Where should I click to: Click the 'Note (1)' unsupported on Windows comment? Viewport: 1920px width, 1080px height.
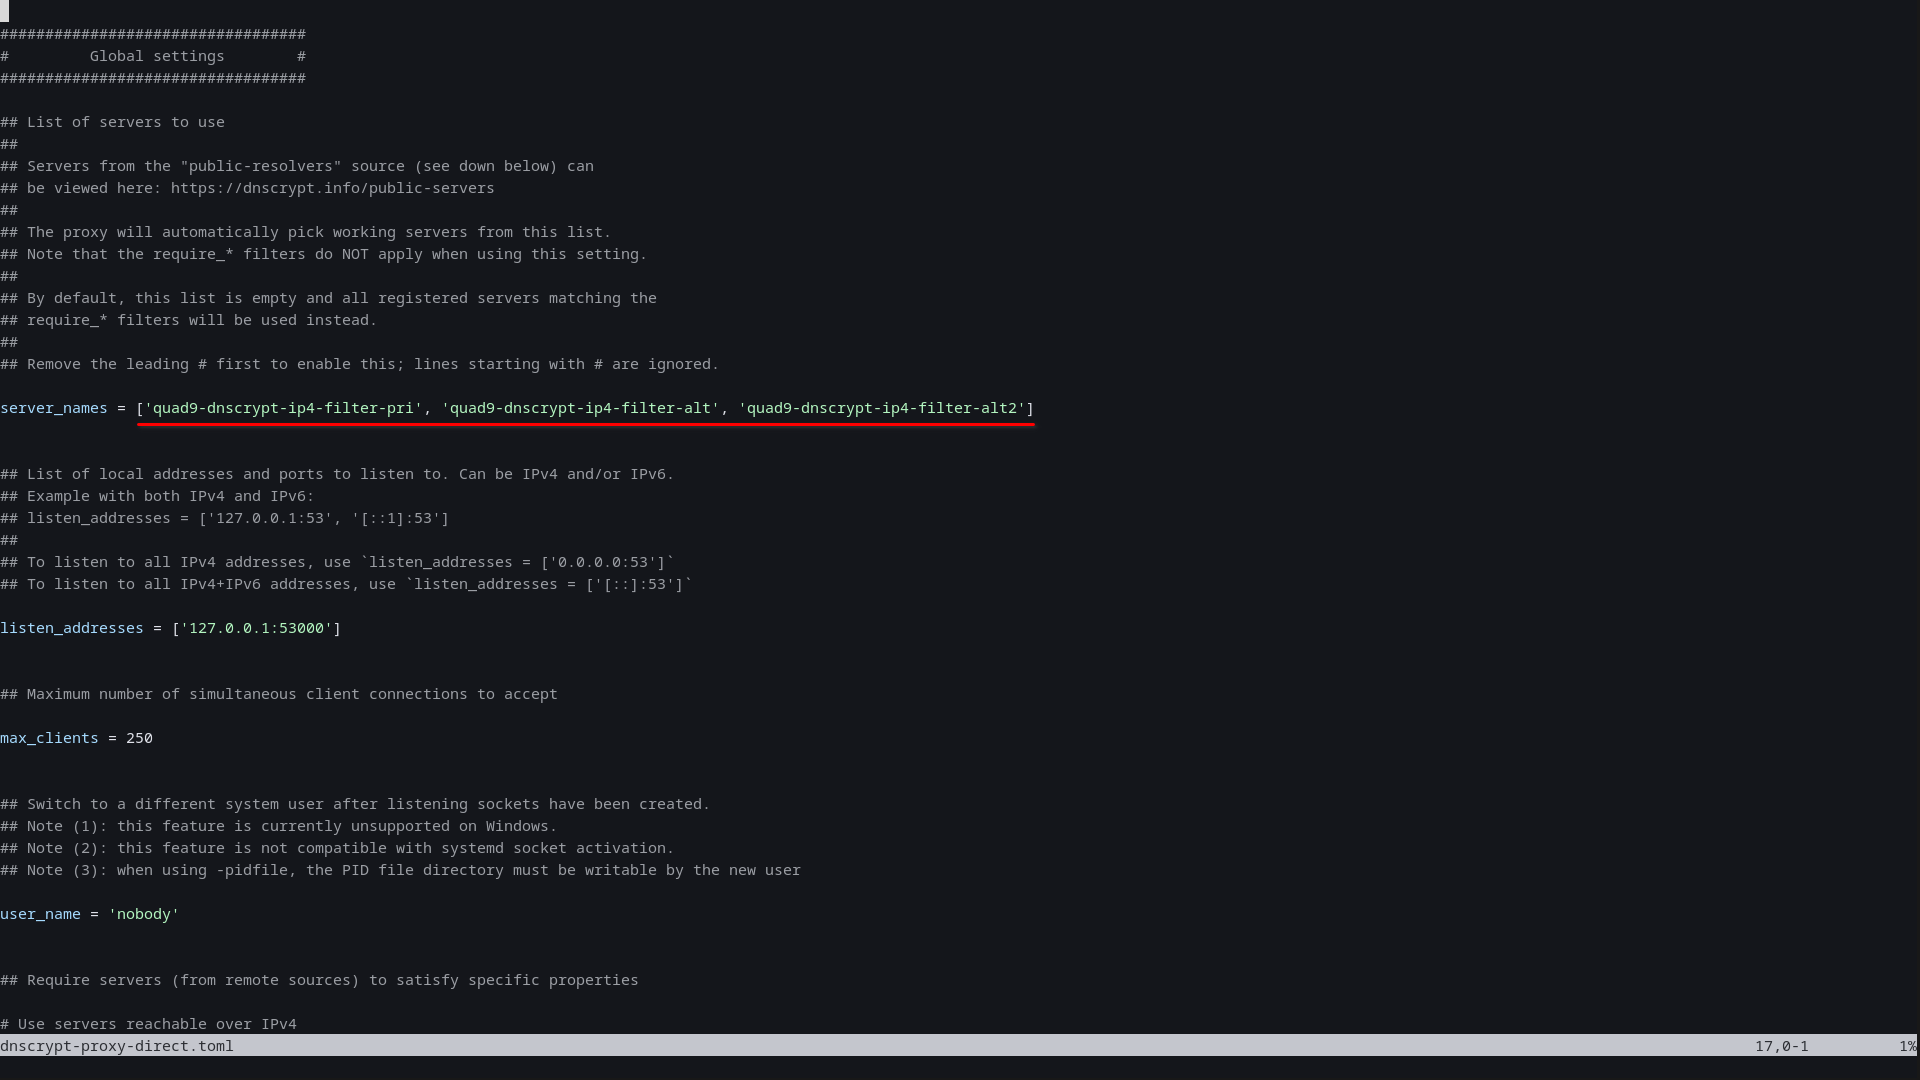click(279, 826)
